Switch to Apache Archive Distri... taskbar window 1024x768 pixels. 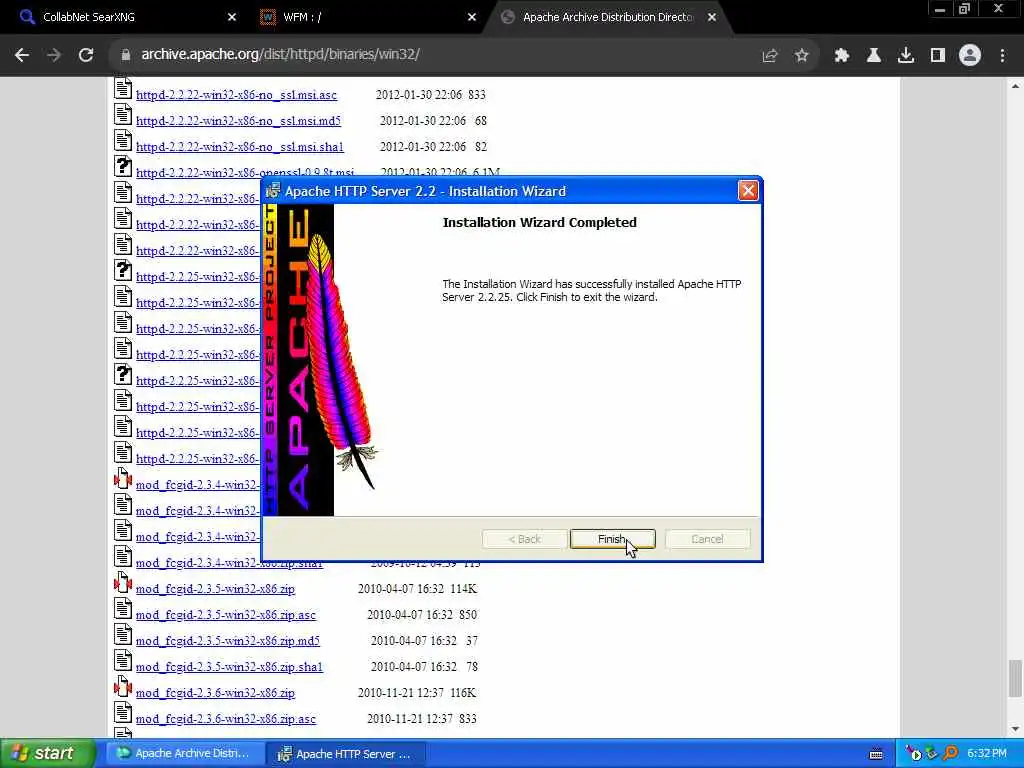[x=185, y=754]
